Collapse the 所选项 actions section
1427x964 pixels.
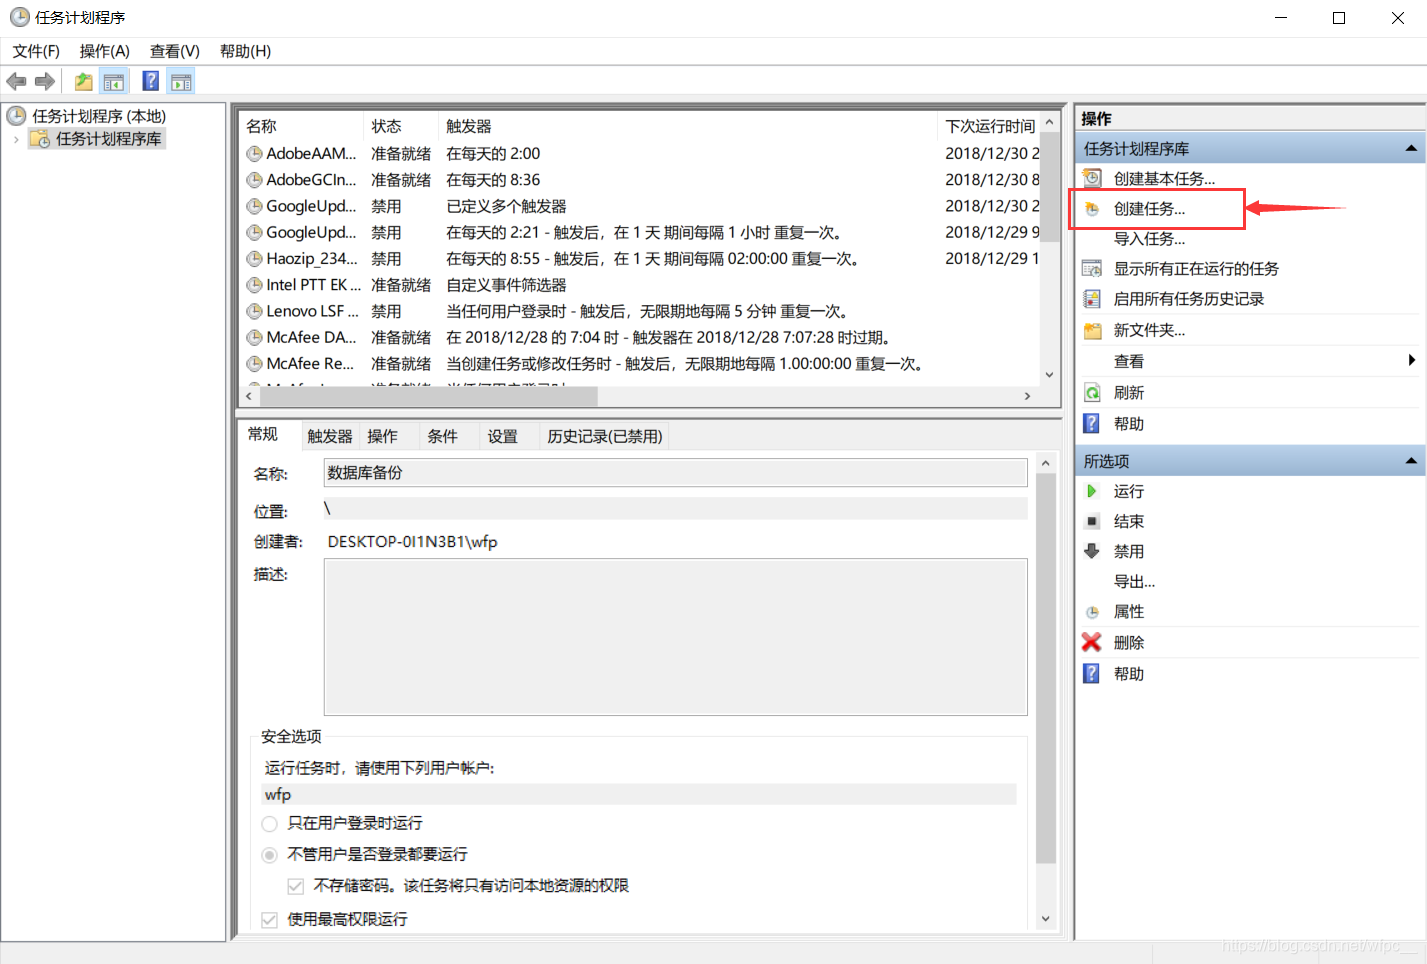coord(1411,461)
